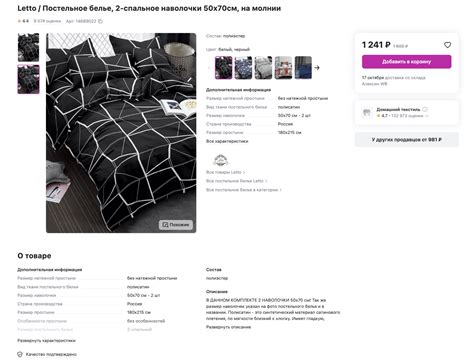Click the quality confirmed shield icon

click(x=20, y=354)
